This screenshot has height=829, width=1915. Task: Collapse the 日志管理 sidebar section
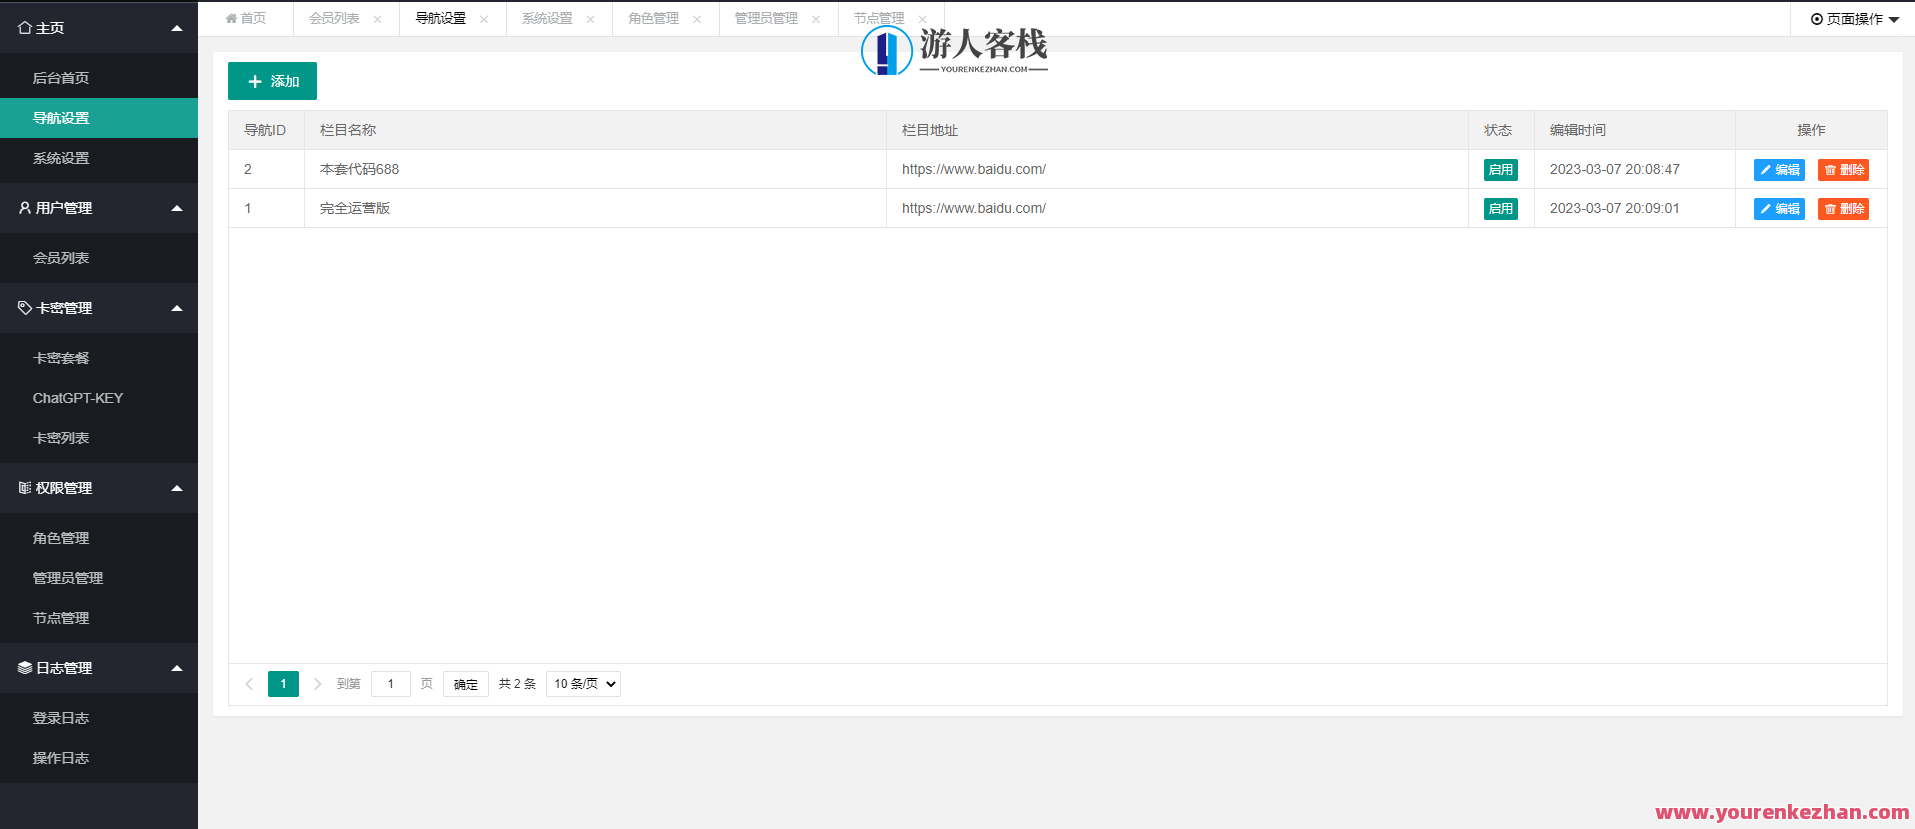(x=177, y=668)
